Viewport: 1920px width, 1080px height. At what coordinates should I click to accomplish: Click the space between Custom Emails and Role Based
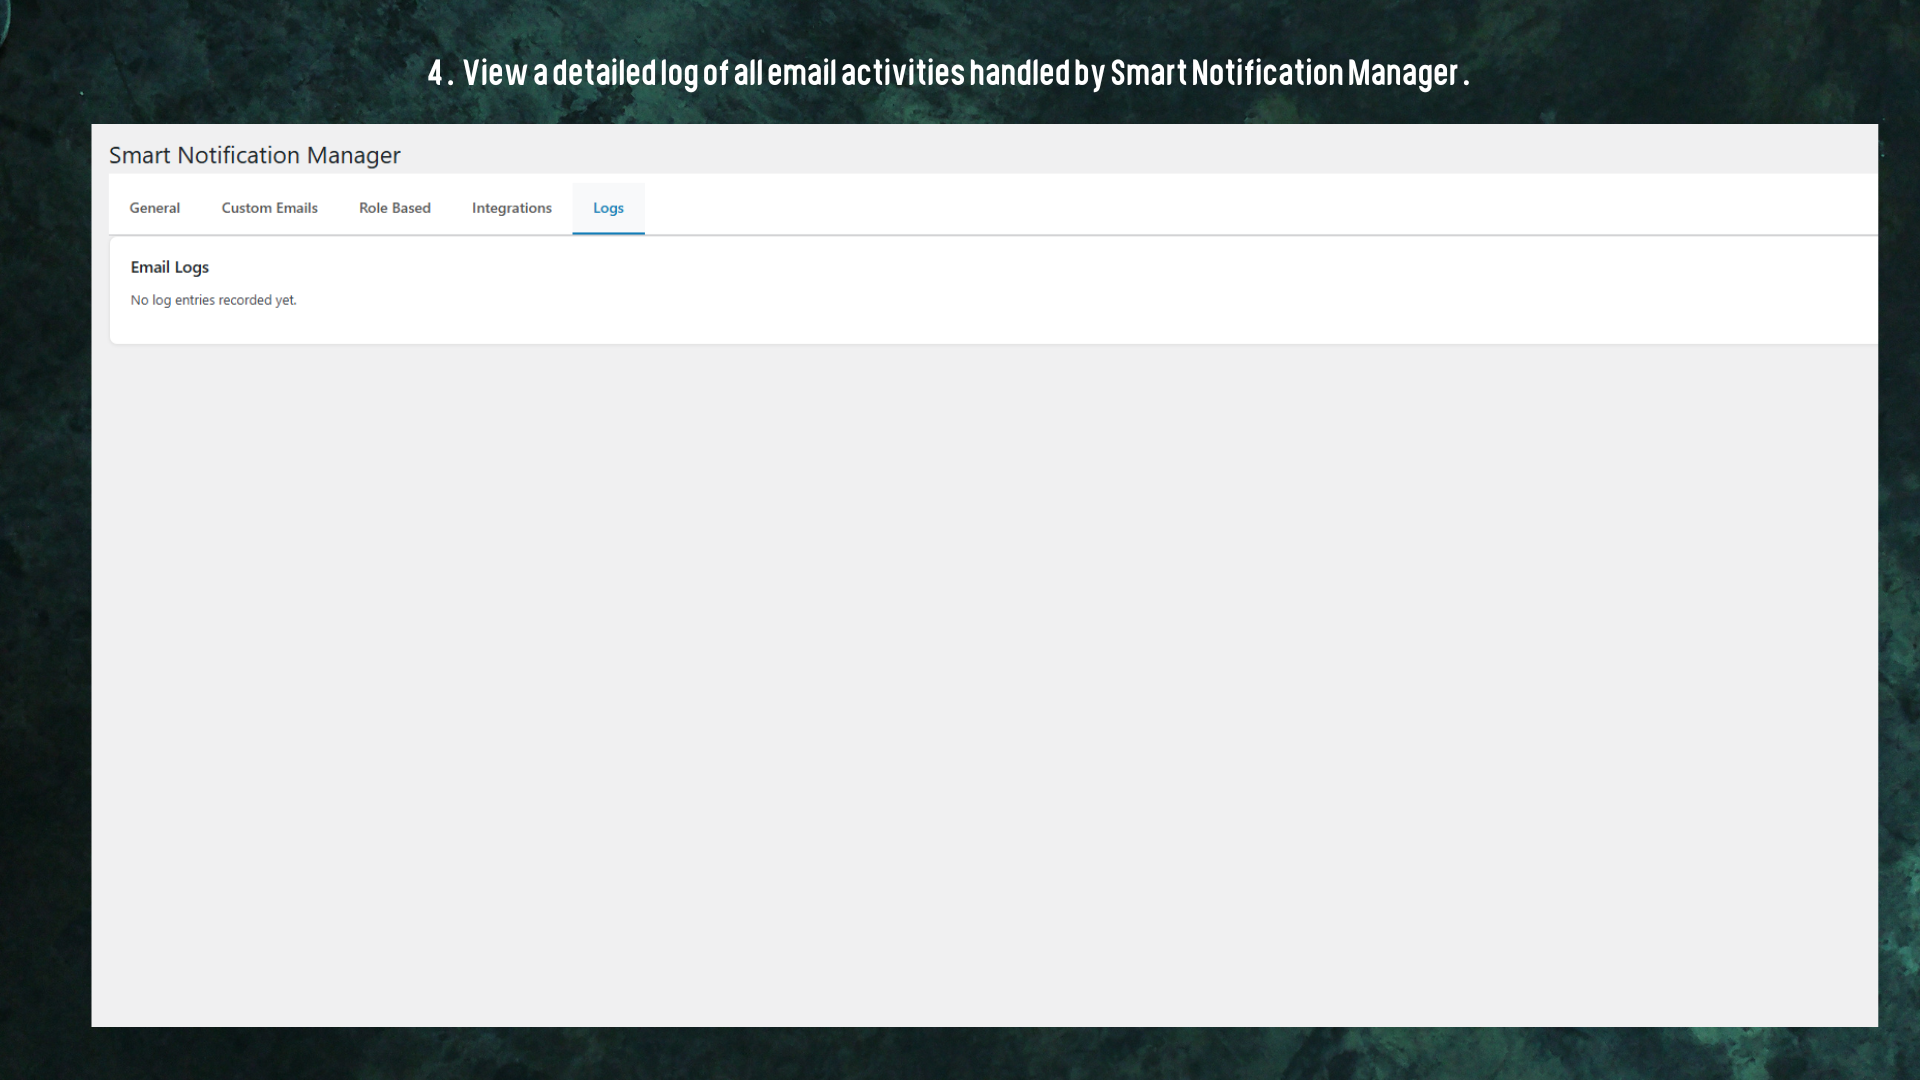[x=338, y=208]
